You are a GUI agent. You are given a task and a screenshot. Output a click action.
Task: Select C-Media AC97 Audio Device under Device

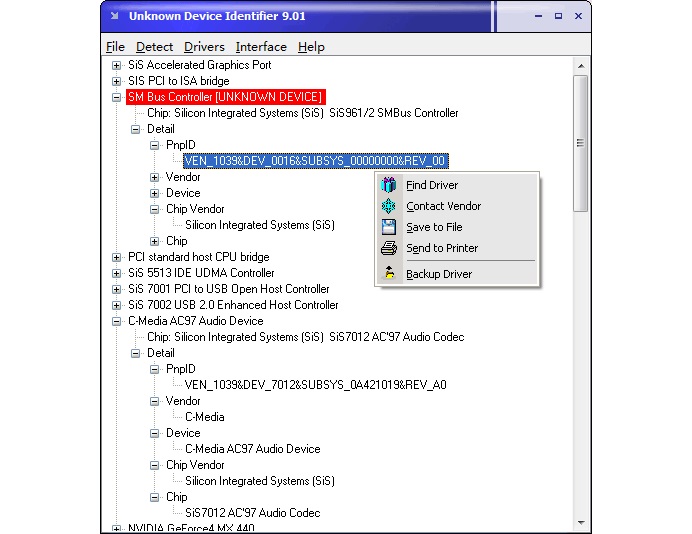coord(252,449)
